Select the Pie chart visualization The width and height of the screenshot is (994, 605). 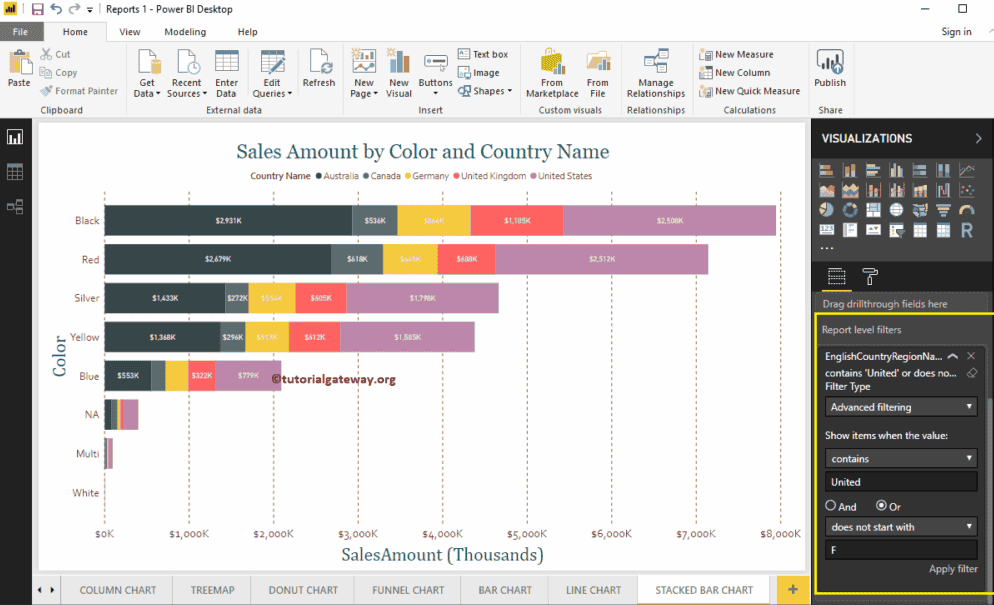click(x=826, y=209)
